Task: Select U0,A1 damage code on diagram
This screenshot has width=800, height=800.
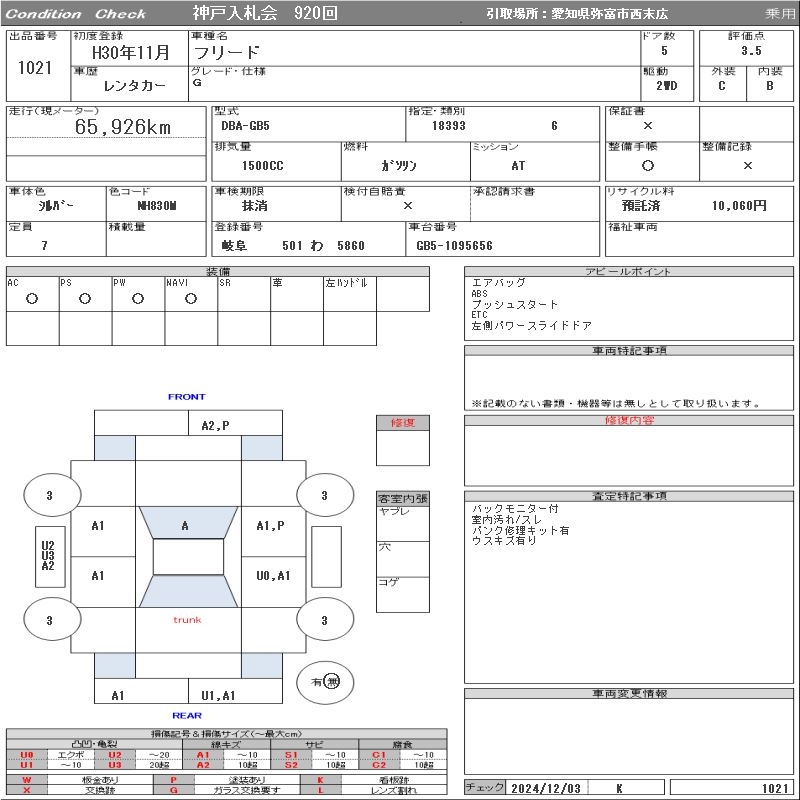Action: pos(273,576)
